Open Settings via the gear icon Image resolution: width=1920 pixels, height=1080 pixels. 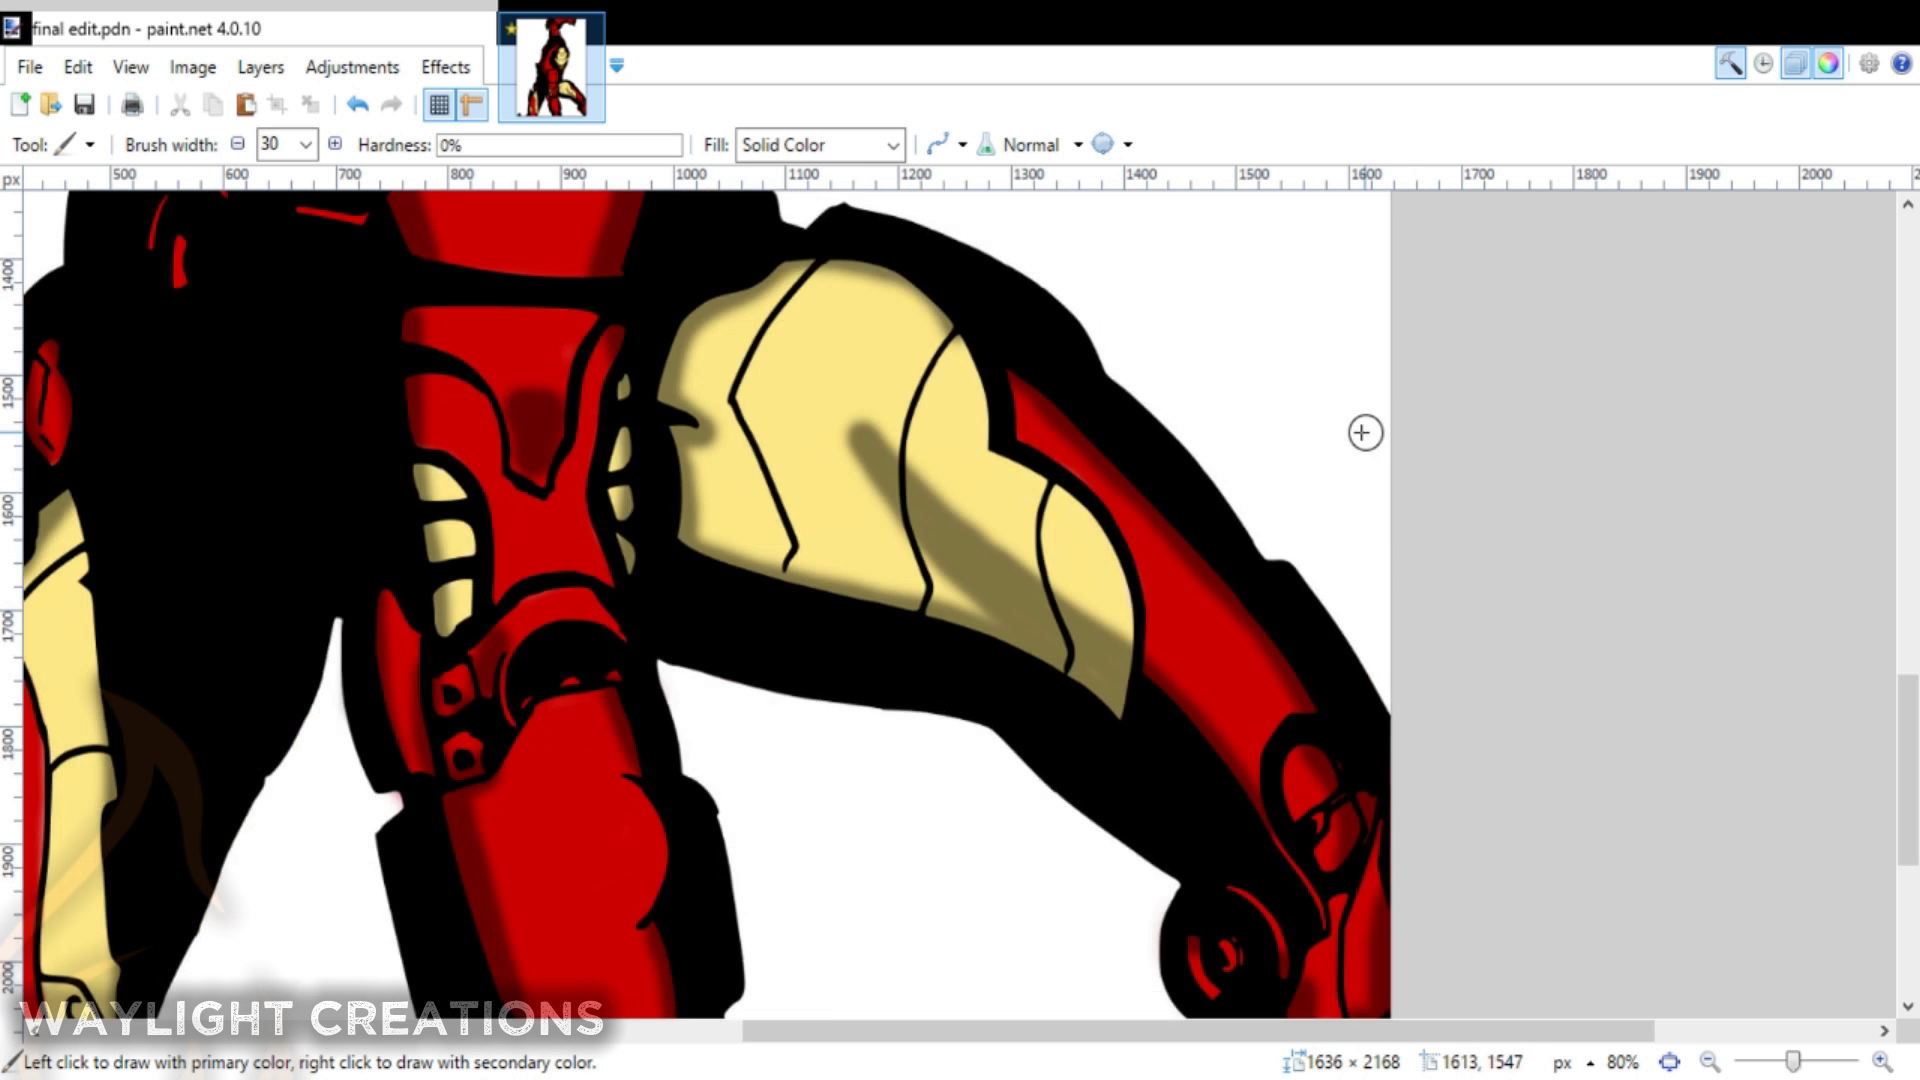(1869, 64)
